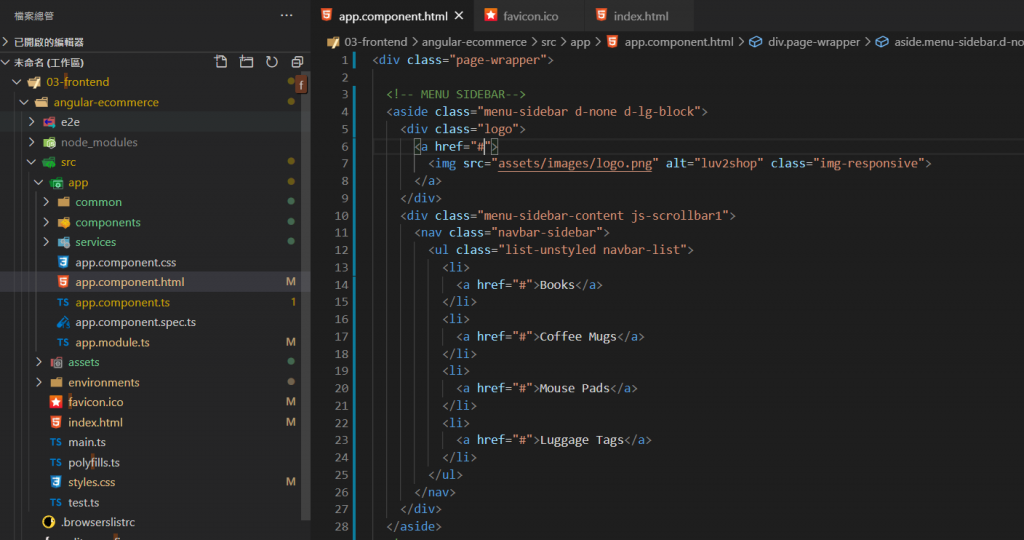Switch to the index.html tab
This screenshot has height=540, width=1024.
pos(641,16)
